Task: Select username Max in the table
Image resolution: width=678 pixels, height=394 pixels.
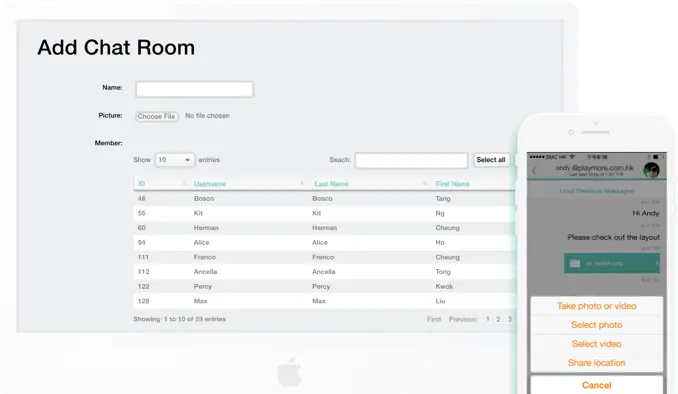Action: [200, 301]
